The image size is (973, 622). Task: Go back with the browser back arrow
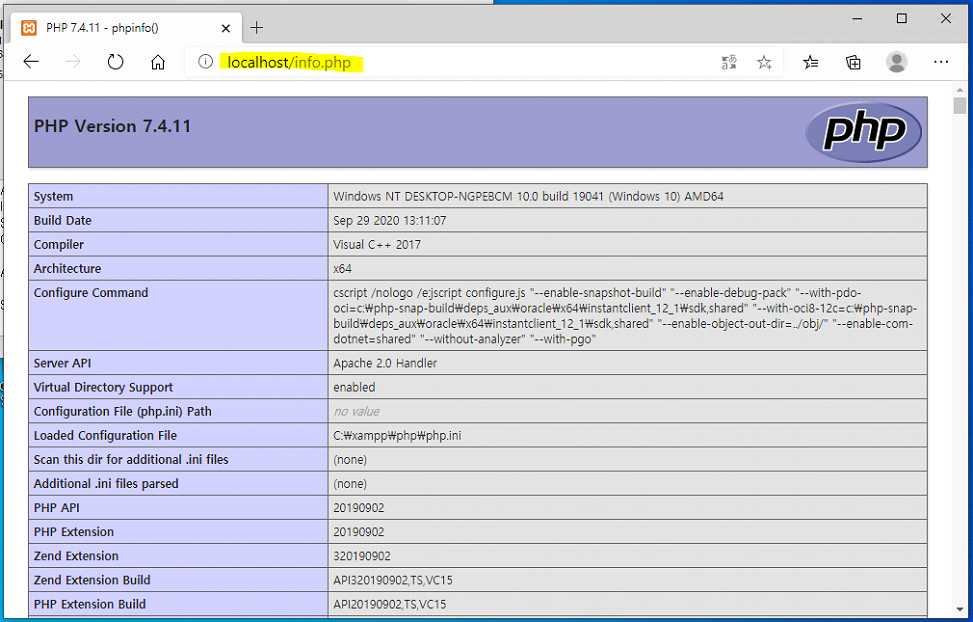[31, 61]
